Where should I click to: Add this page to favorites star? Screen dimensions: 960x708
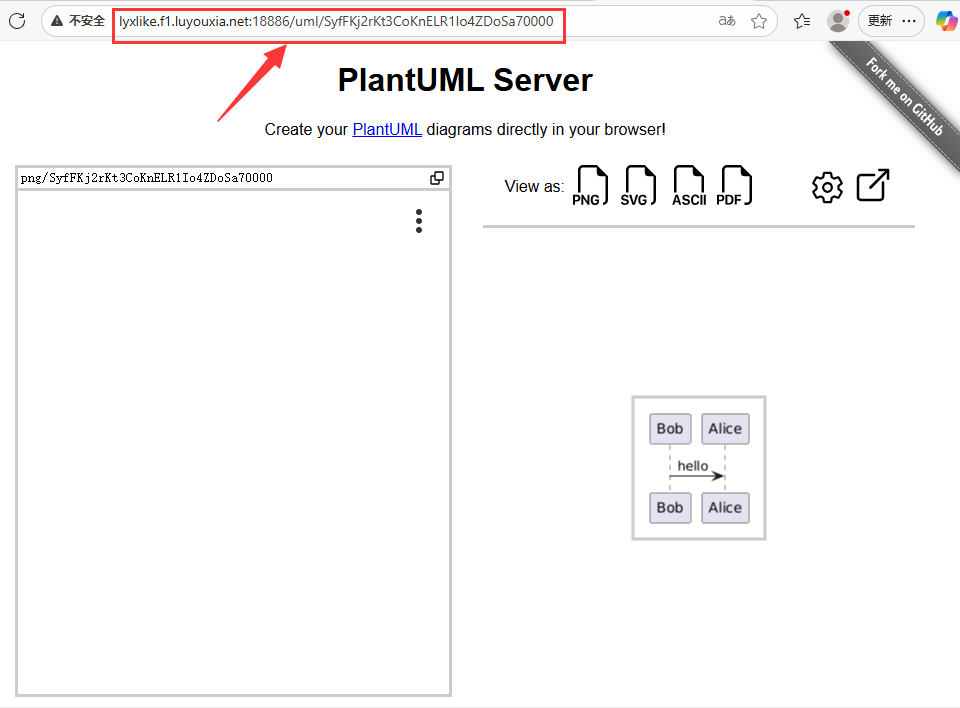[x=759, y=21]
